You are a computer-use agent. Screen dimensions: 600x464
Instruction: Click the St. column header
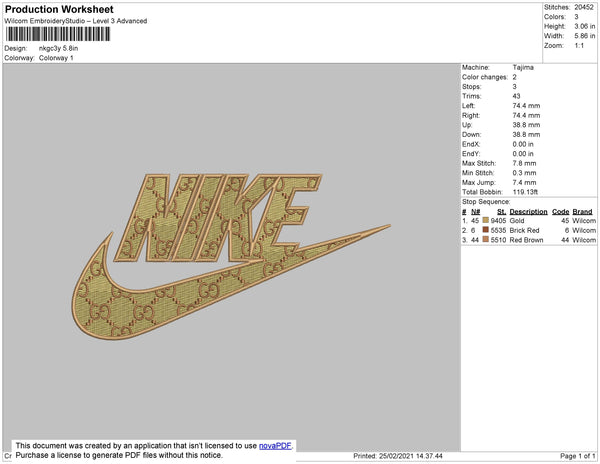click(501, 212)
